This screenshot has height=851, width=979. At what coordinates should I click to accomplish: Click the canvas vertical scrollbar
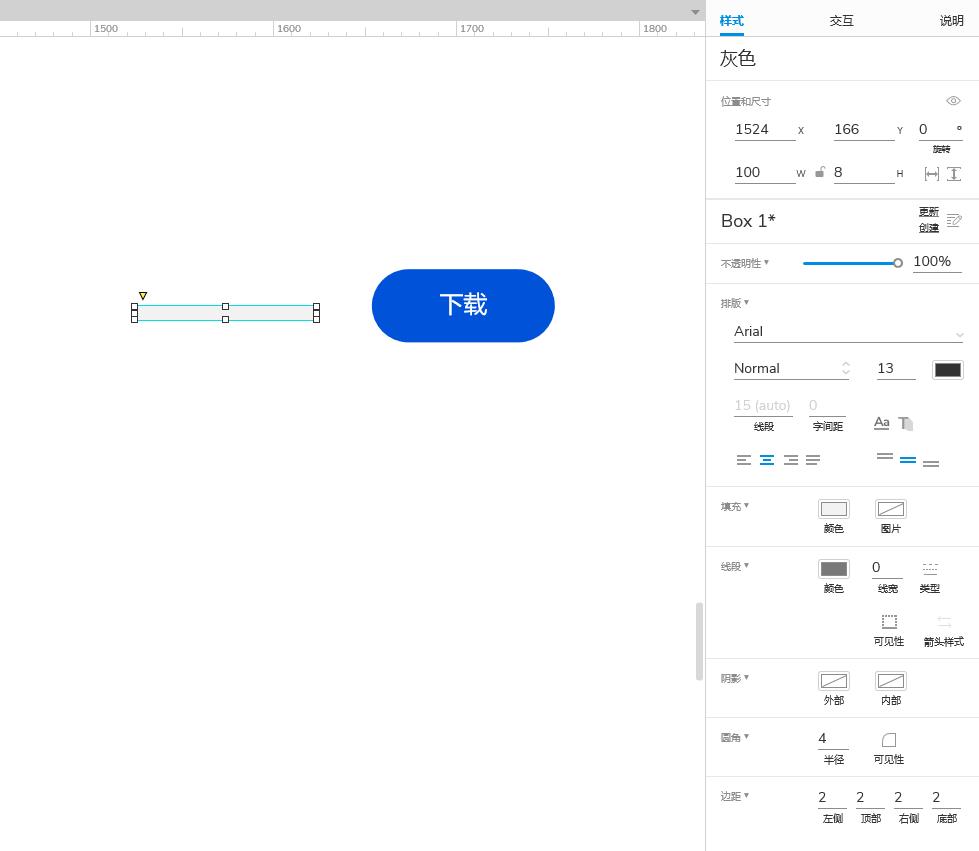(x=699, y=641)
